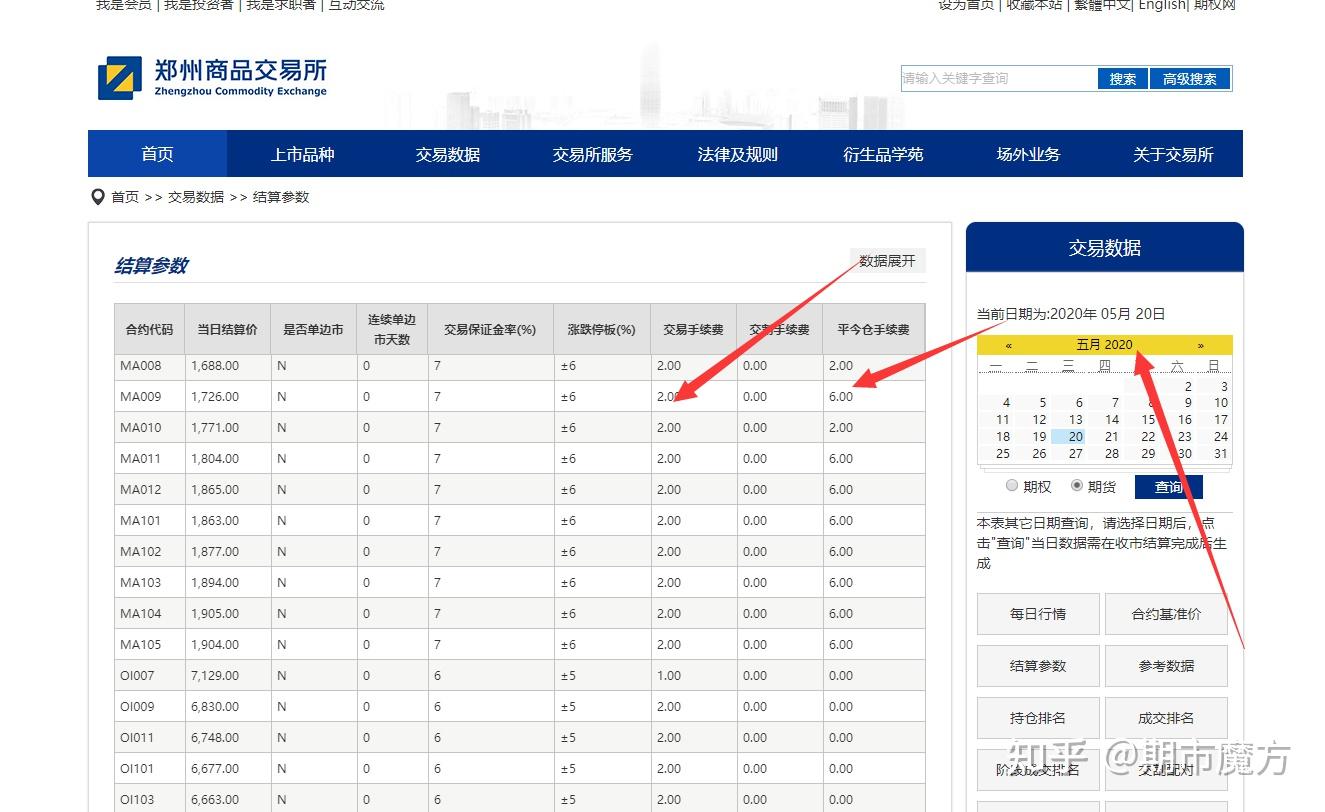Click the 我是求职者 top link
1325x812 pixels.
(281, 5)
